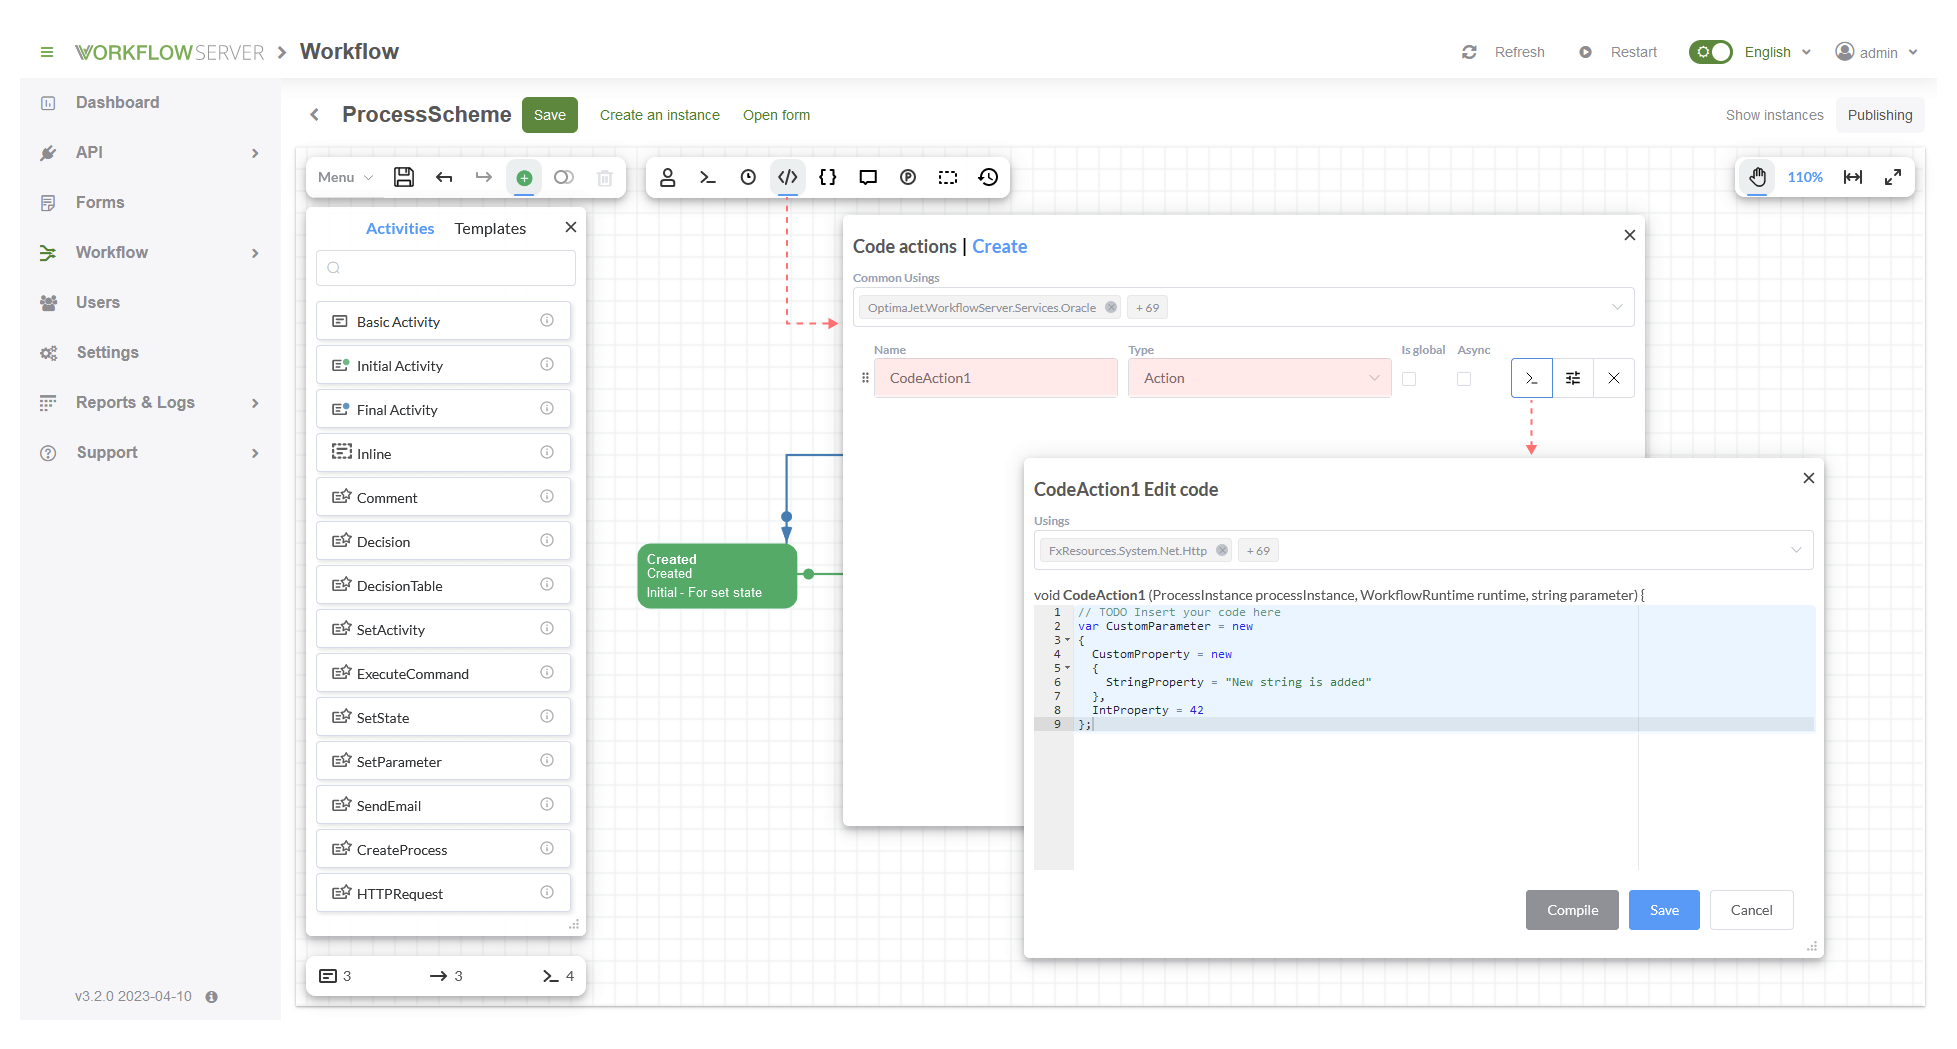Delete the CodeAction1 row

pos(1614,378)
